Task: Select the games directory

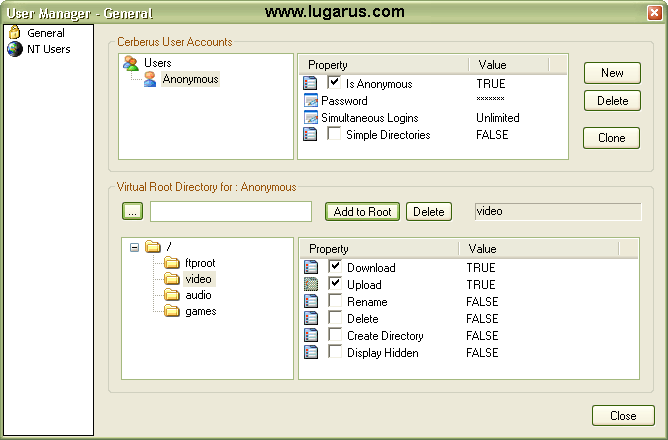Action: click(x=201, y=311)
